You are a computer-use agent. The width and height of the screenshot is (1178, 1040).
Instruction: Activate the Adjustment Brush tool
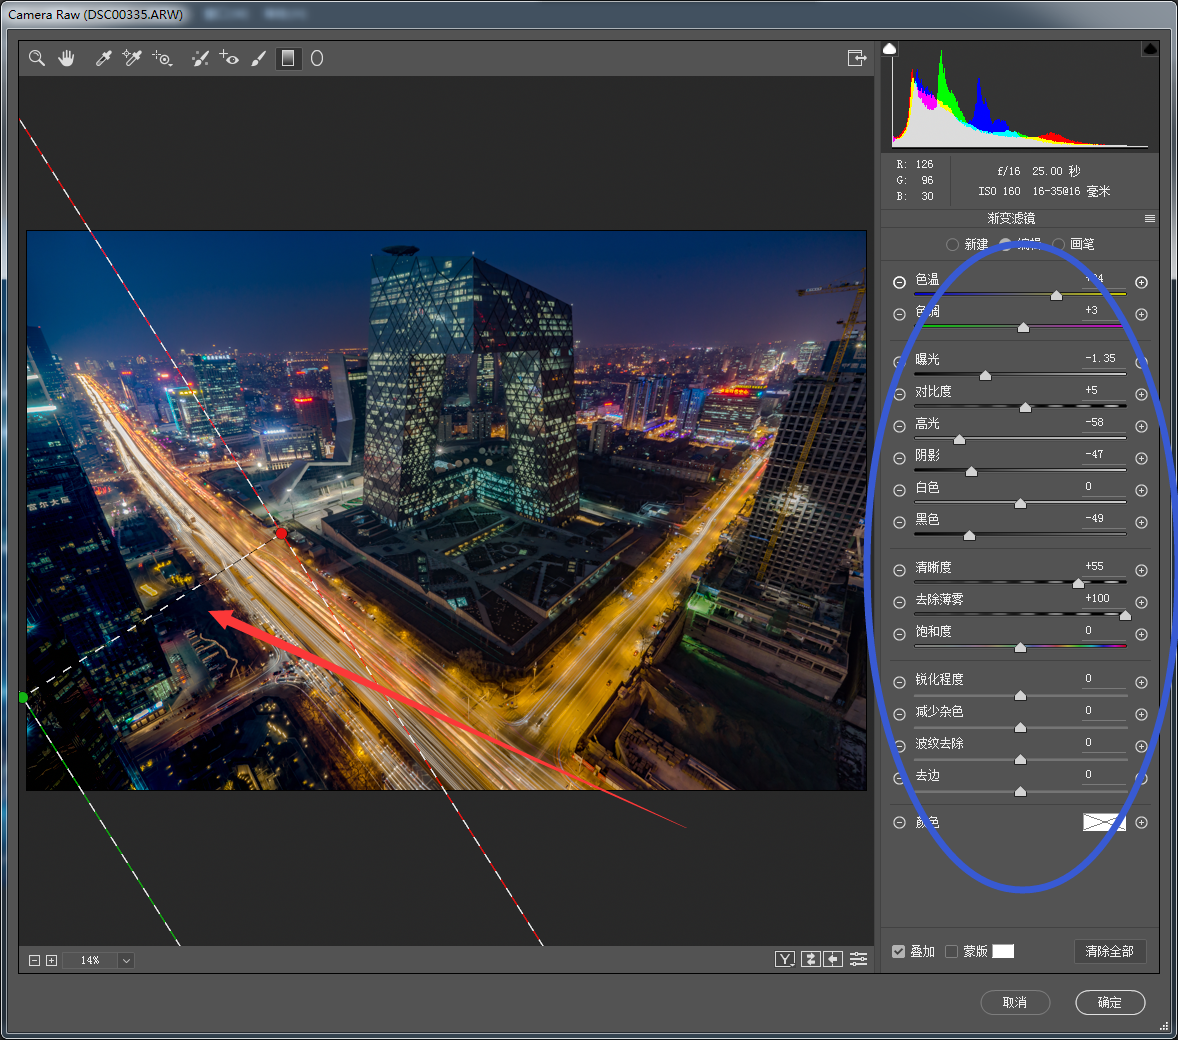258,58
